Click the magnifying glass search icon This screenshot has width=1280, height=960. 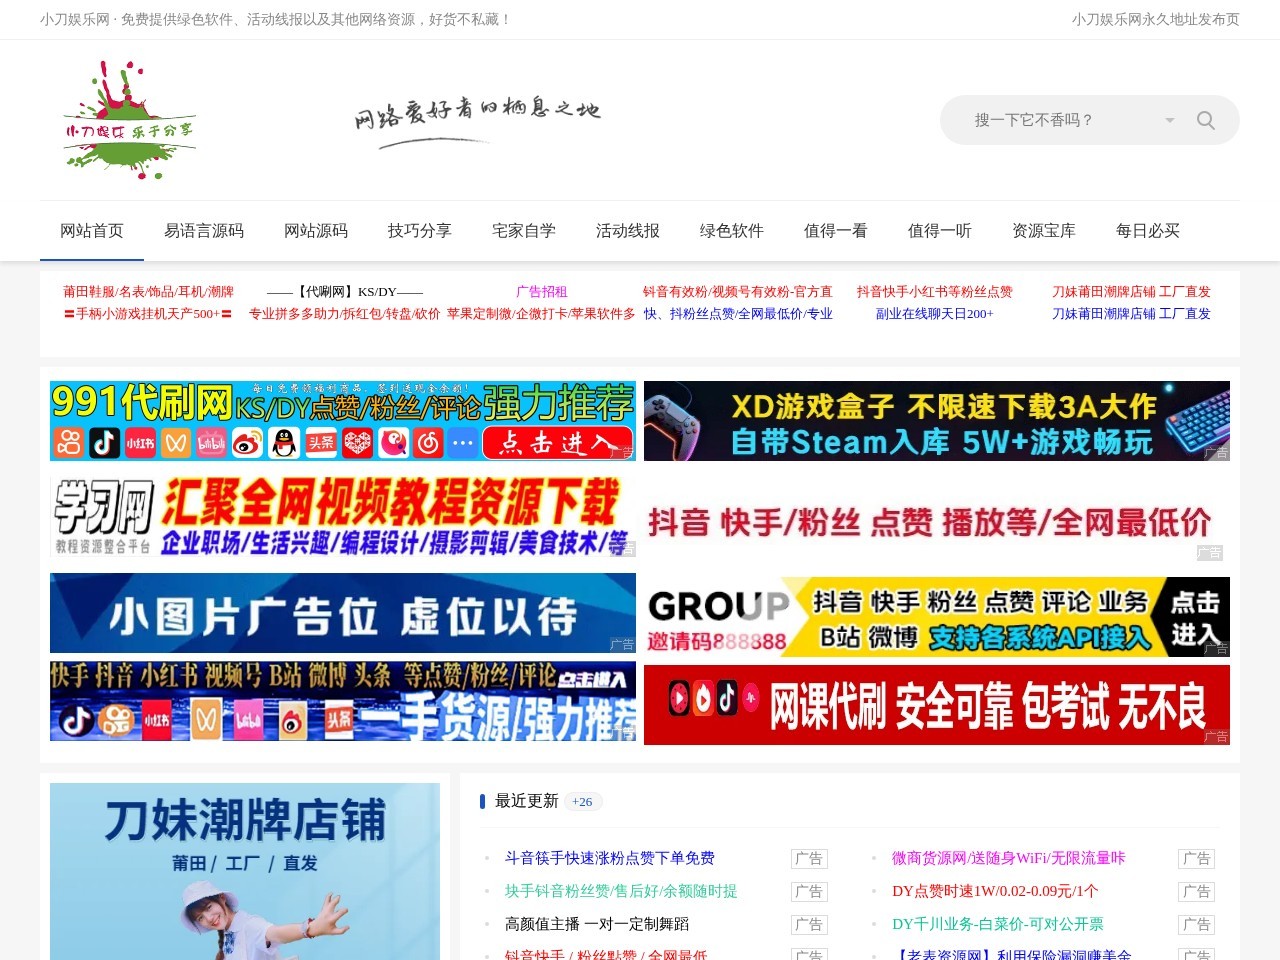click(1205, 120)
